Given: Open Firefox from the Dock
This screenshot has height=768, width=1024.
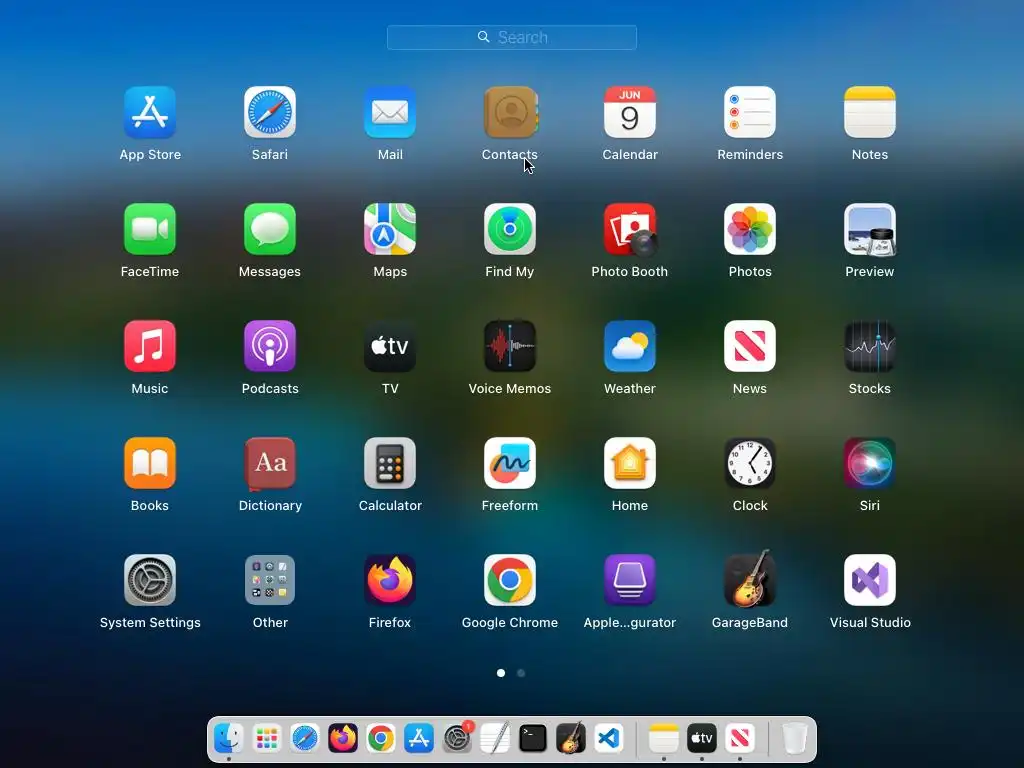Looking at the screenshot, I should coord(342,739).
